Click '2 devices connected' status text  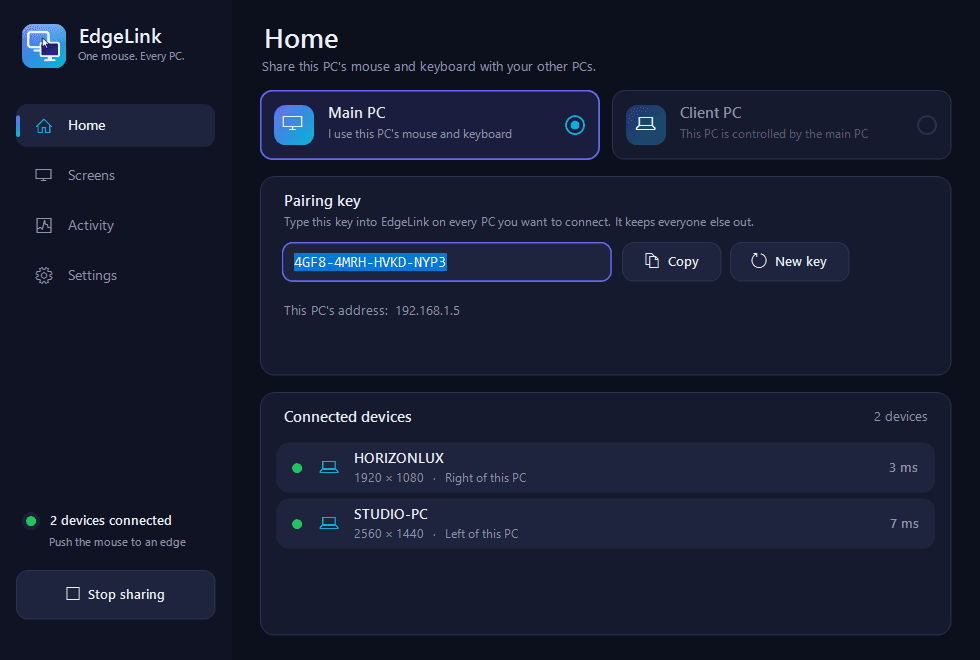point(111,521)
